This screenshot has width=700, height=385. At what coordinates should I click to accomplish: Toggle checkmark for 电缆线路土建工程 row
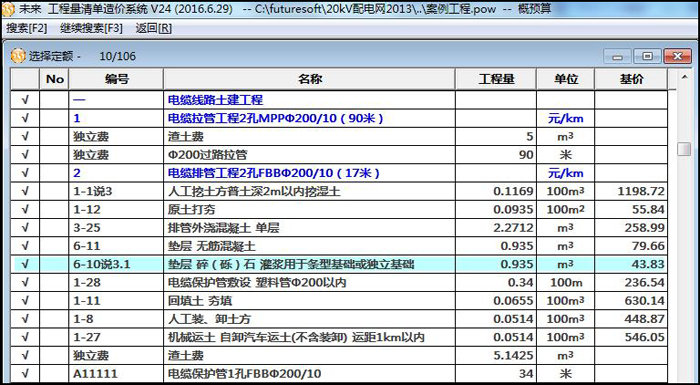tap(25, 100)
